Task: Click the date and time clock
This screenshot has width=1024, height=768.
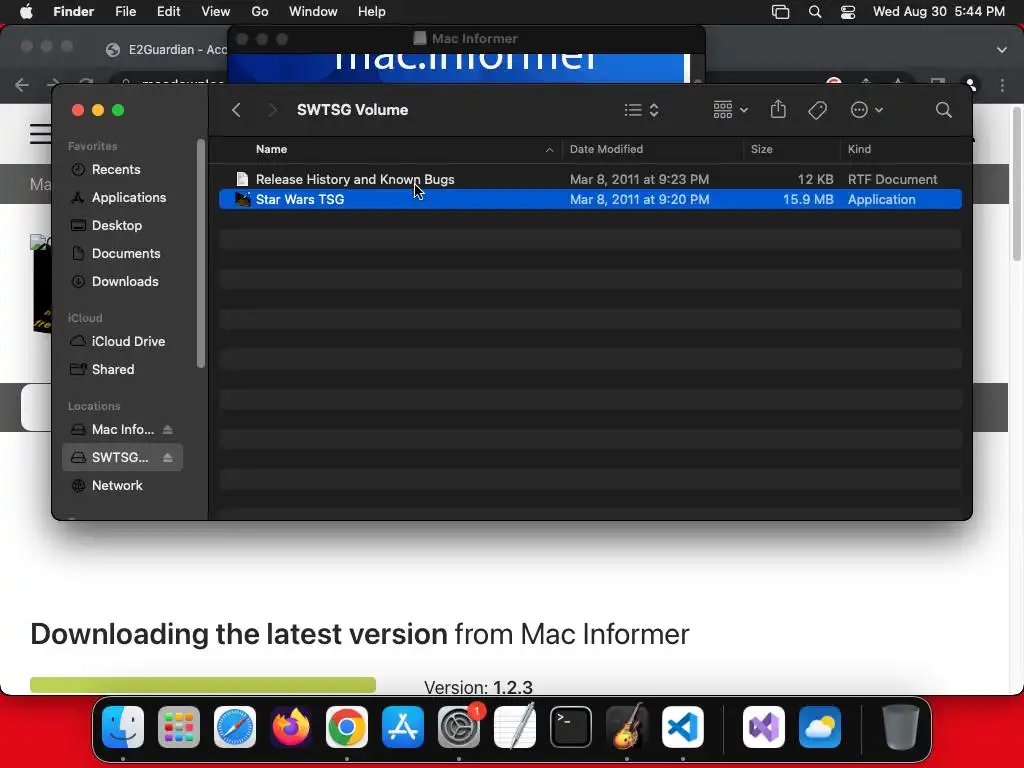Action: (938, 12)
